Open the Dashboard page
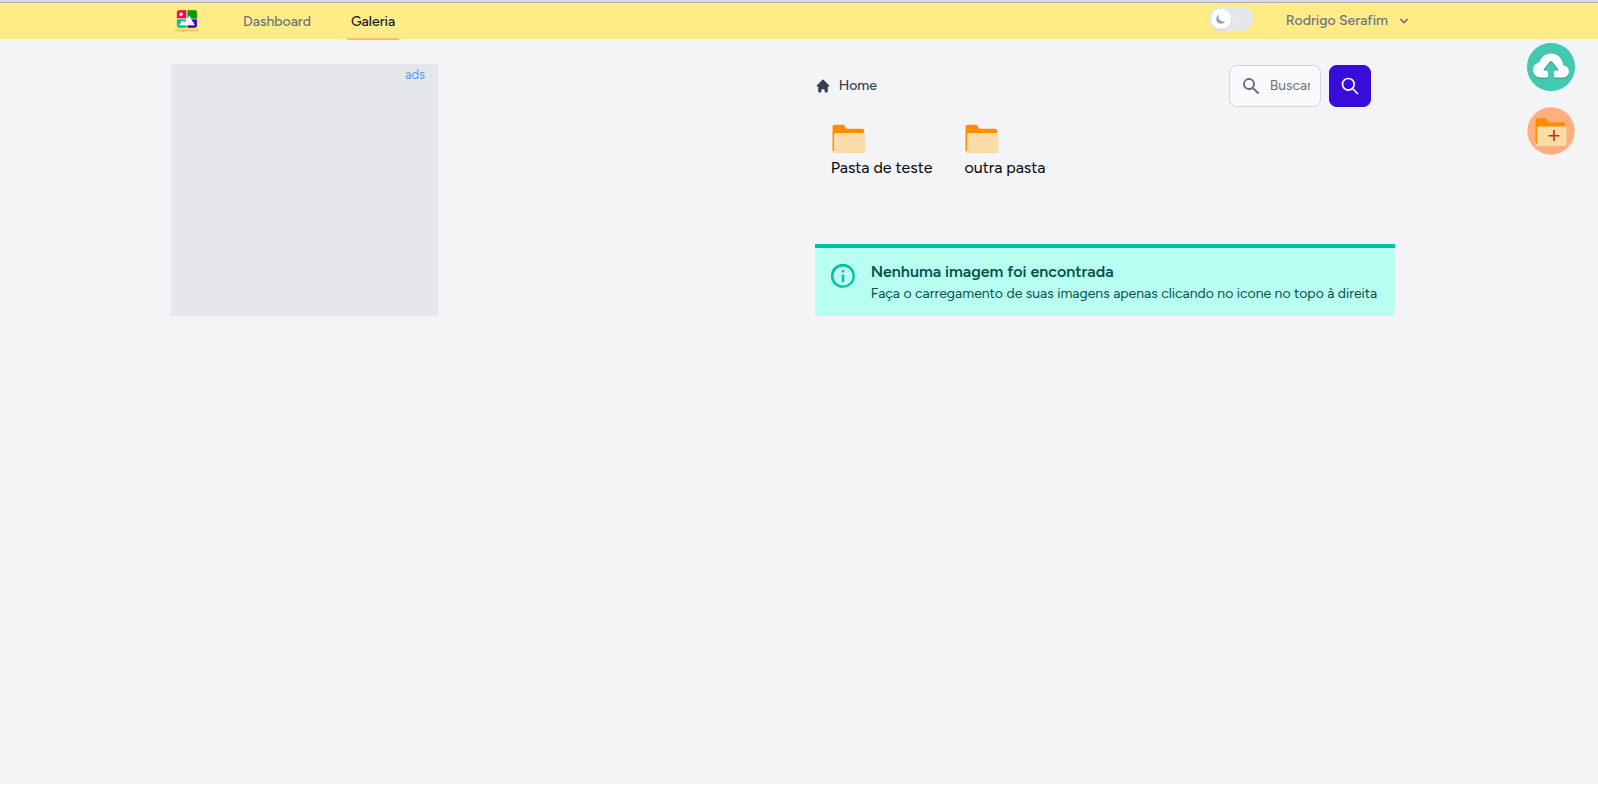1598x785 pixels. pyautogui.click(x=277, y=21)
